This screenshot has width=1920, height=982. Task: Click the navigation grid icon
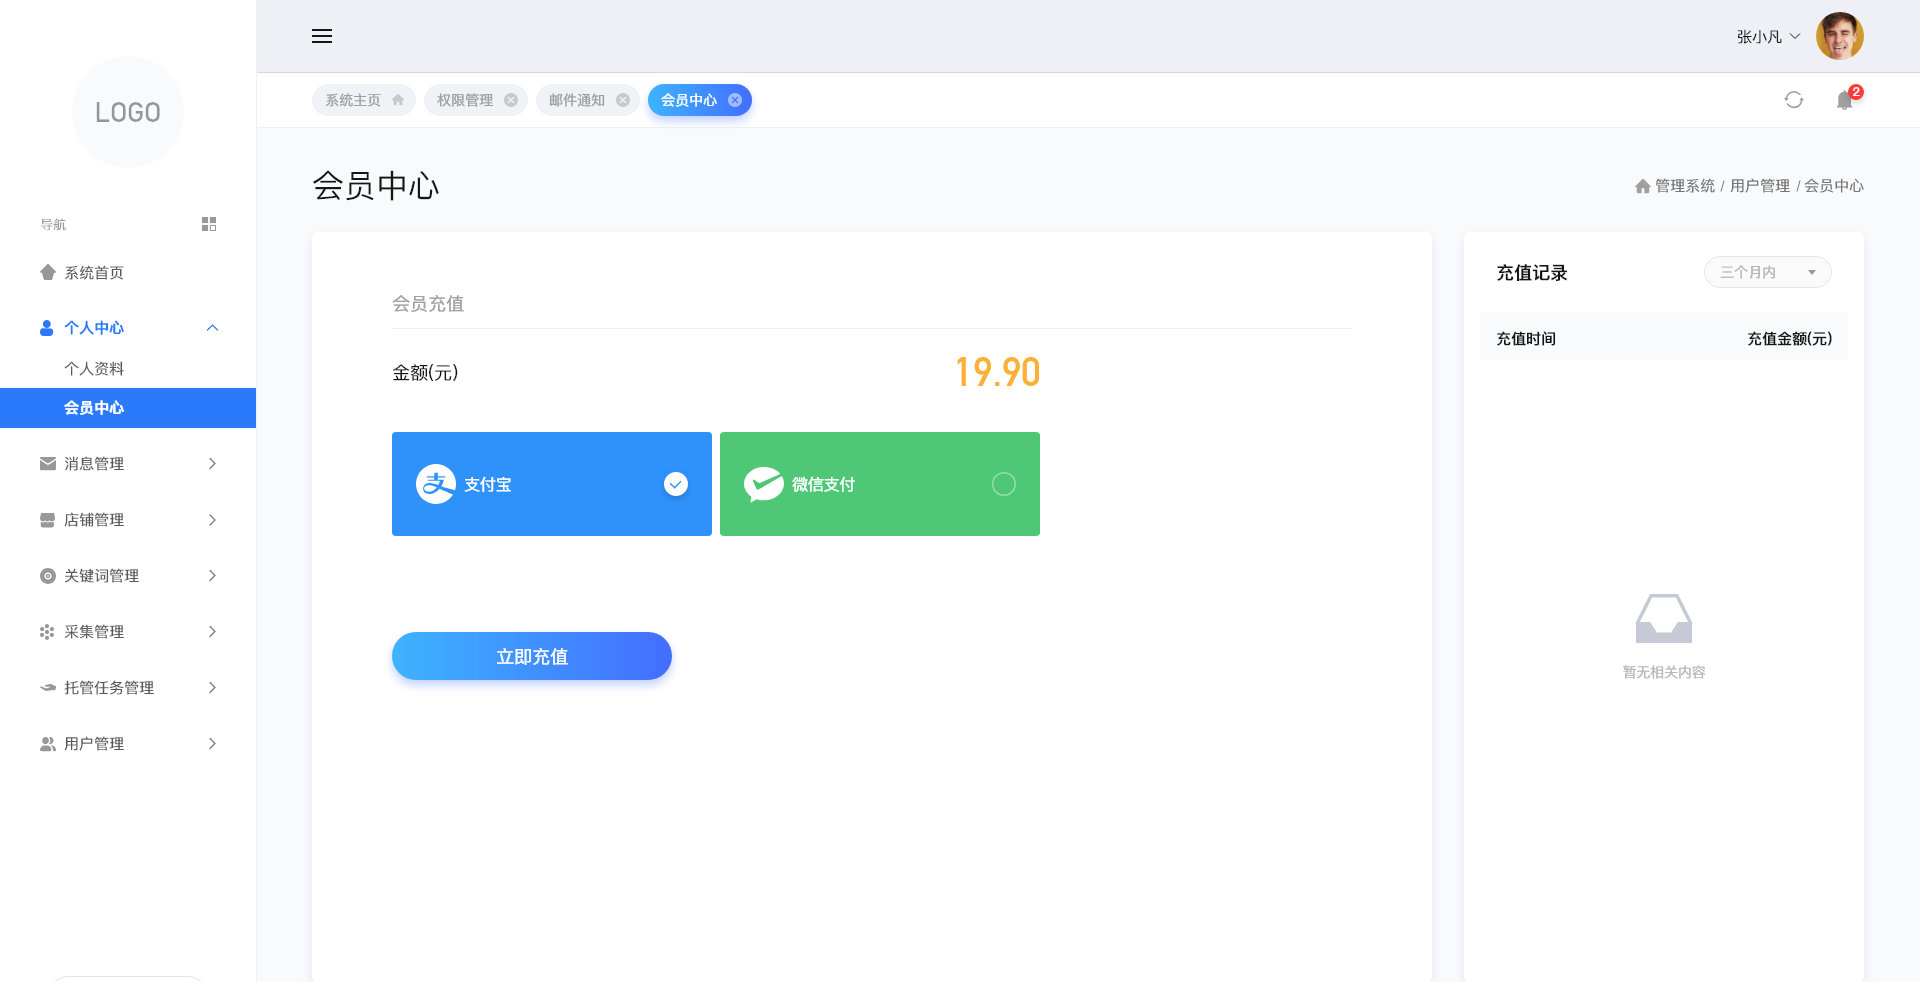point(209,224)
